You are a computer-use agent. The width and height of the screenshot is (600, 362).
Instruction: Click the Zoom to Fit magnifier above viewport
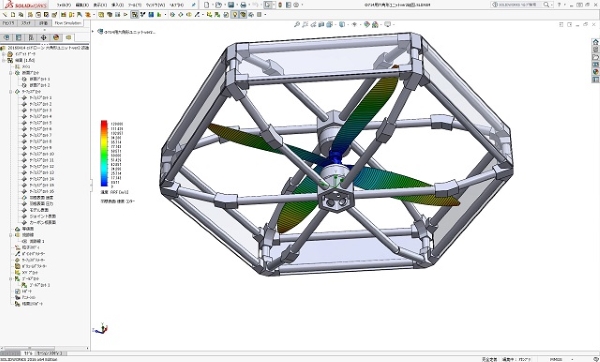pyautogui.click(x=297, y=24)
